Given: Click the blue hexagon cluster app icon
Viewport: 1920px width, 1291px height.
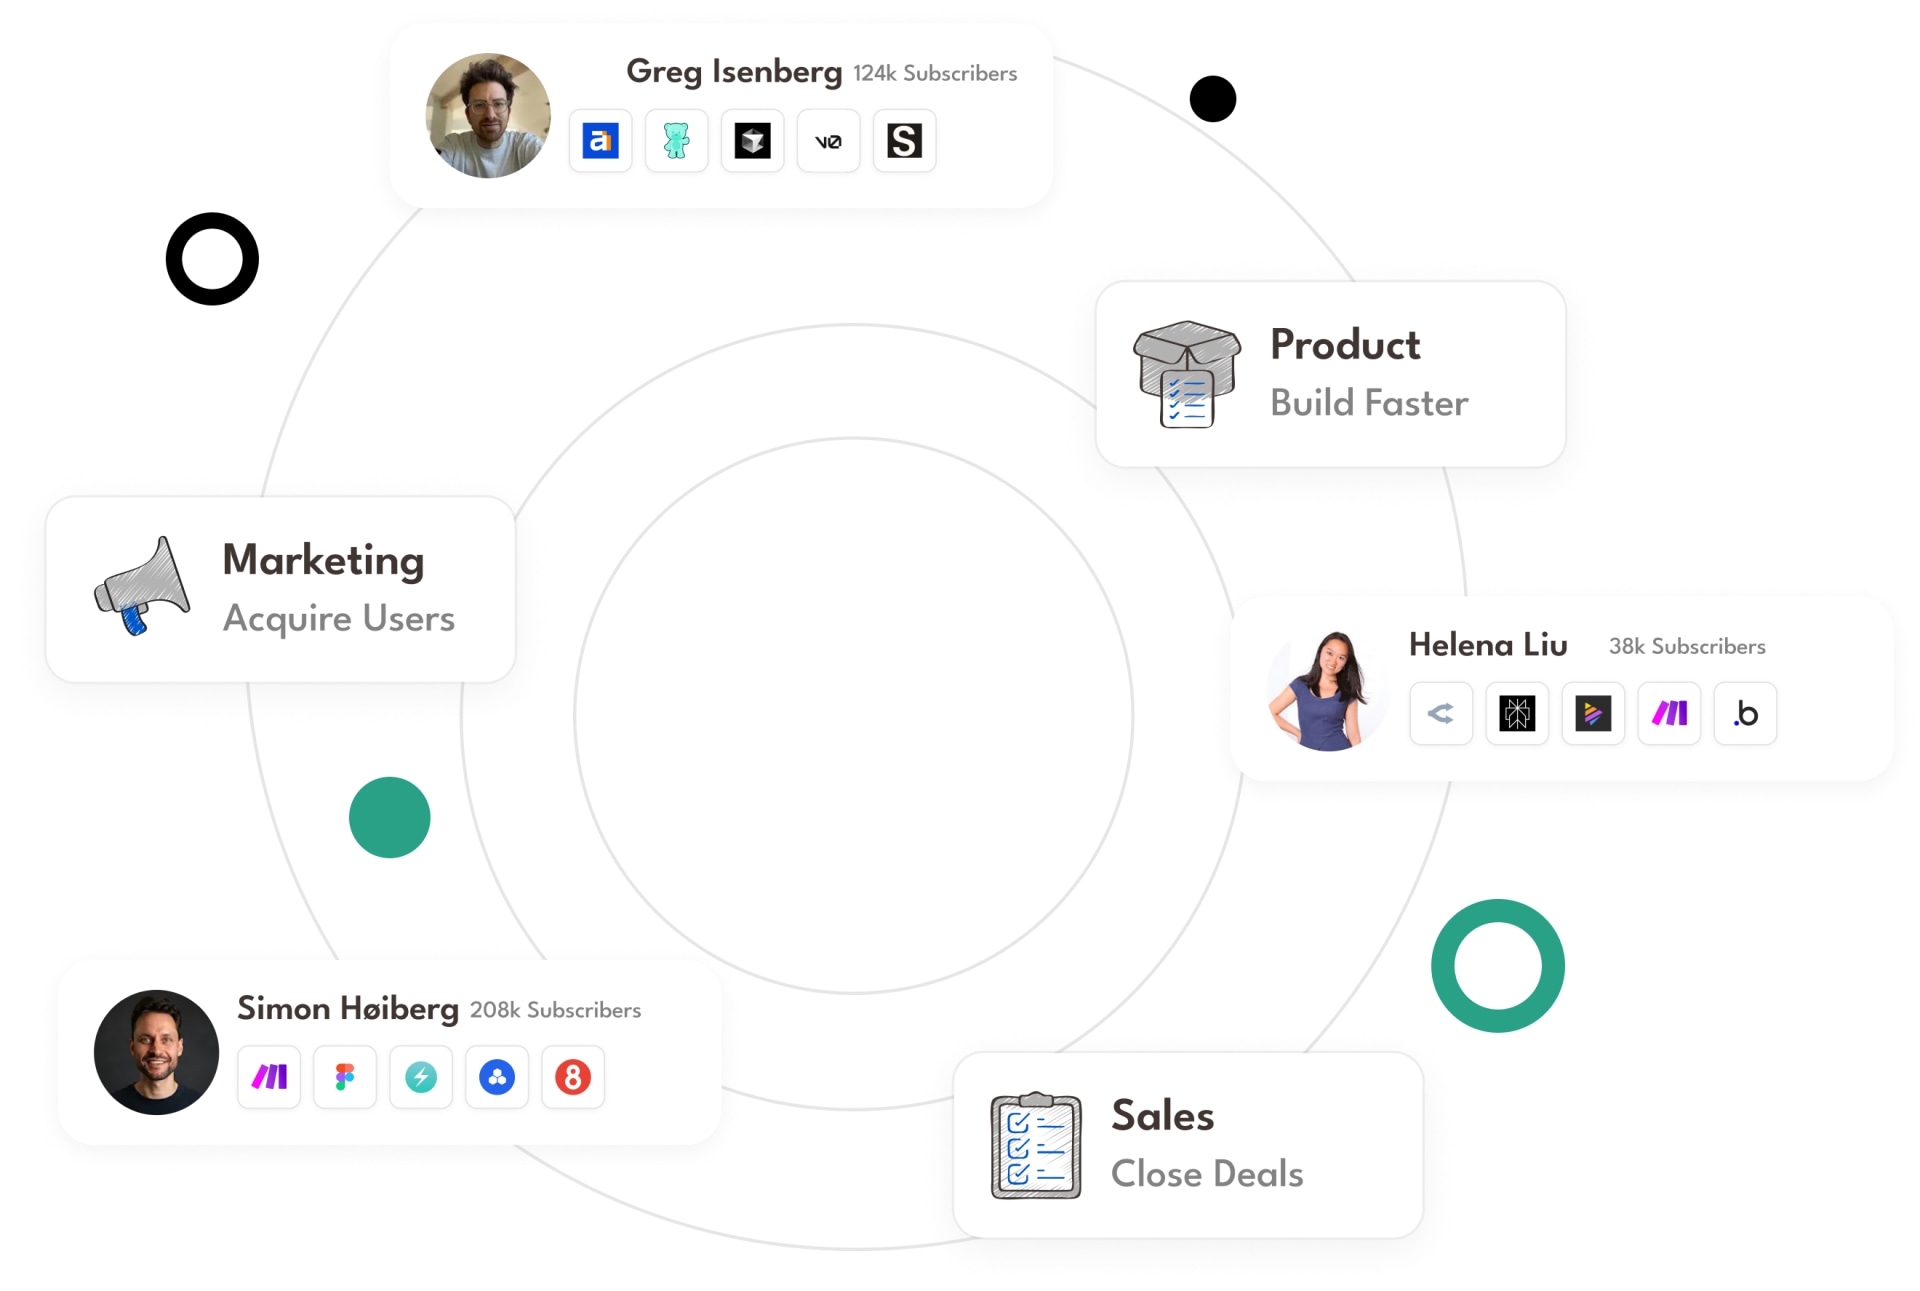Looking at the screenshot, I should [497, 1077].
